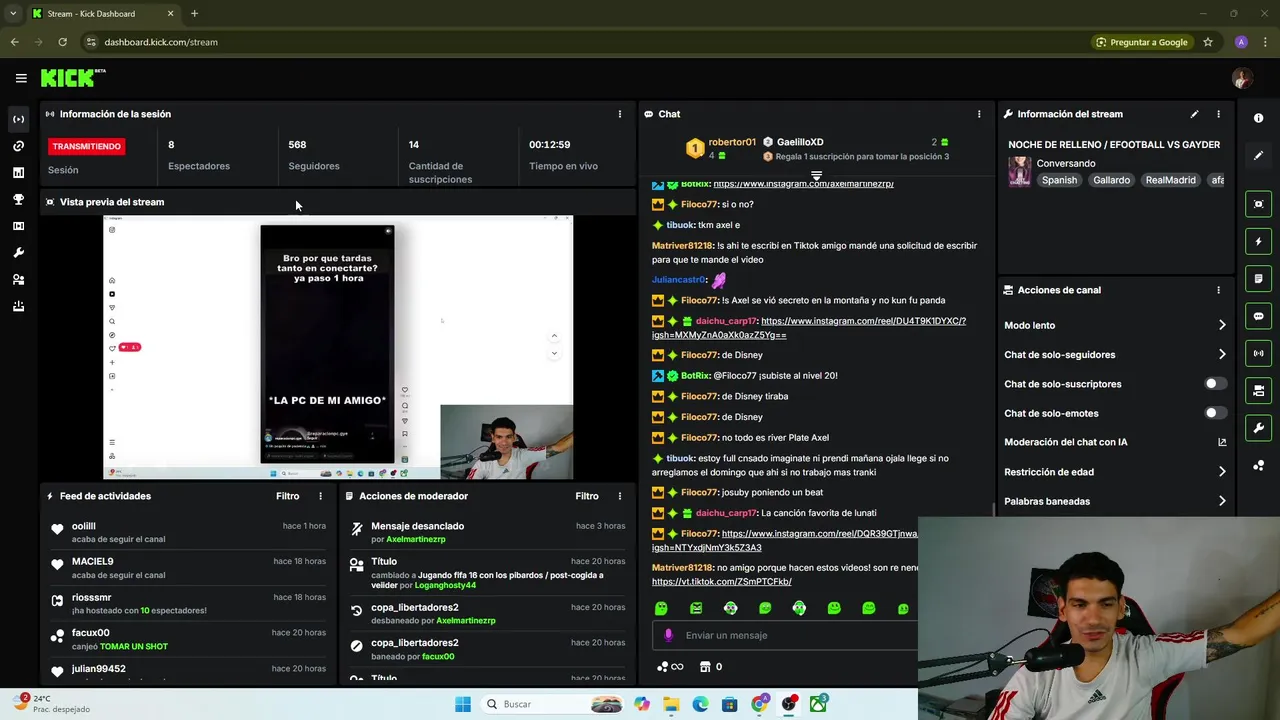The image size is (1280, 720).
Task: Open the trophy achievements icon in the left sidebar
Action: click(18, 200)
